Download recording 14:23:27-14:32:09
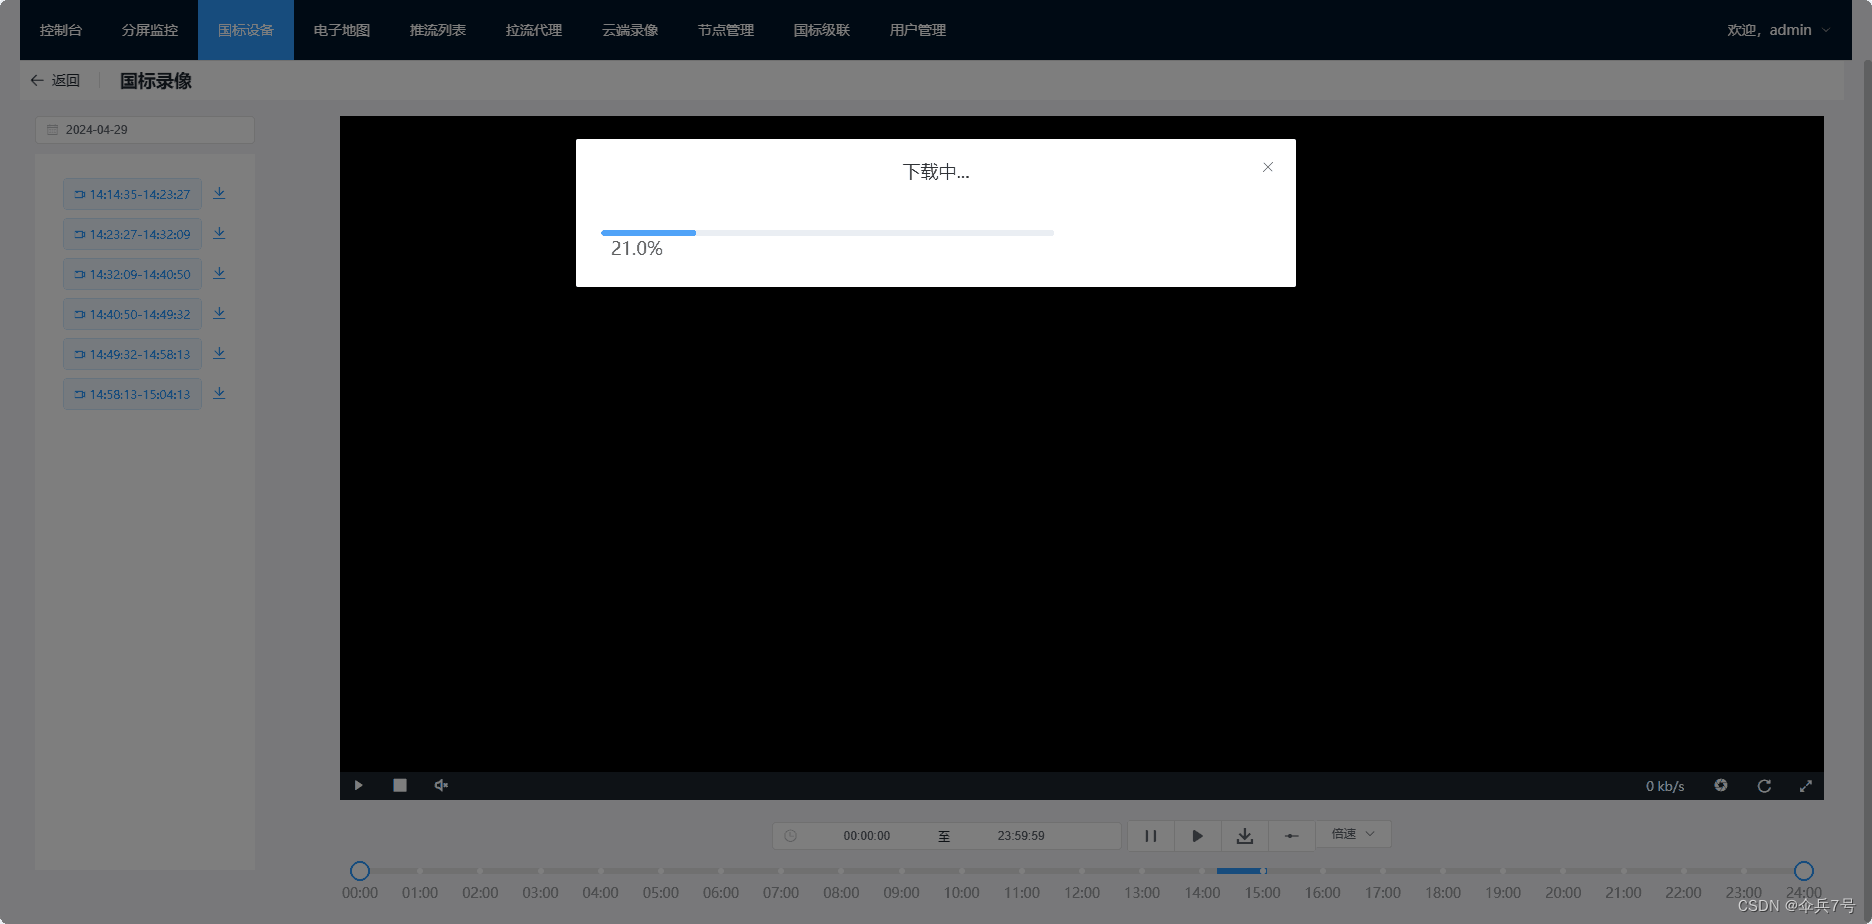The width and height of the screenshot is (1872, 924). (x=219, y=234)
